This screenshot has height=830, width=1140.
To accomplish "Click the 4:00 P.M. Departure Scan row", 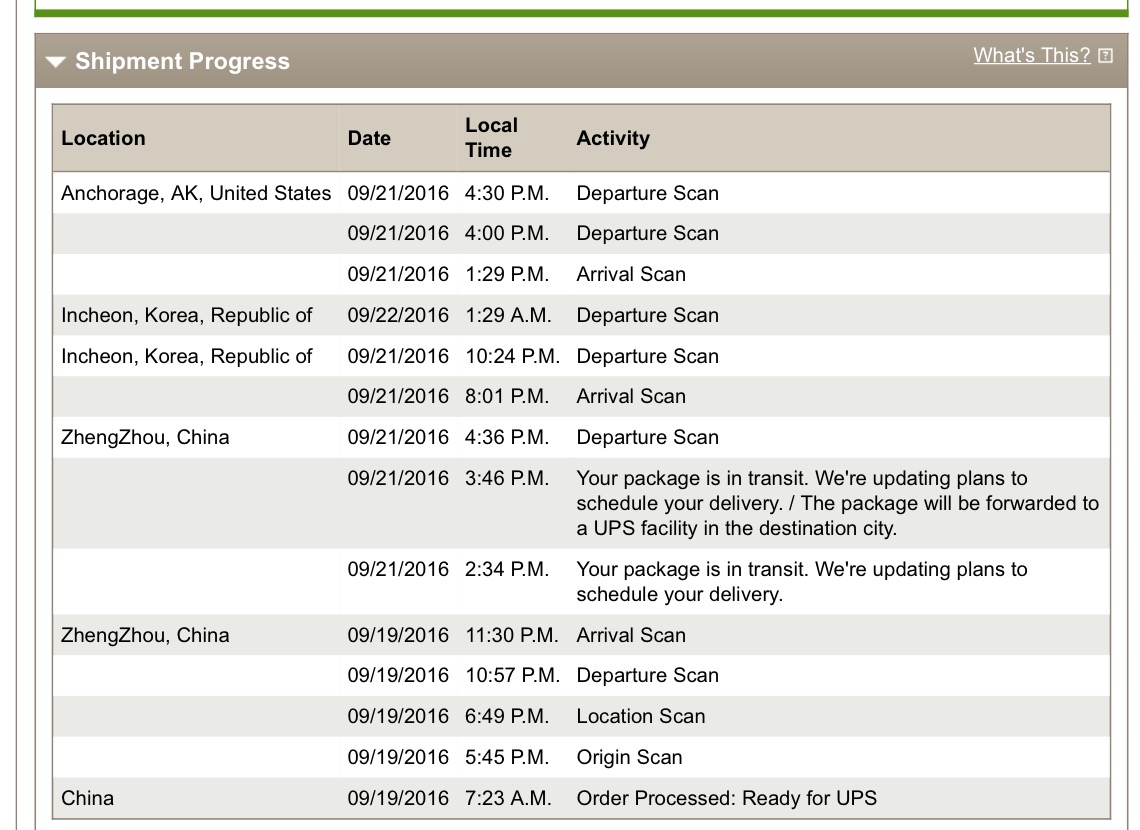I will tap(581, 233).
